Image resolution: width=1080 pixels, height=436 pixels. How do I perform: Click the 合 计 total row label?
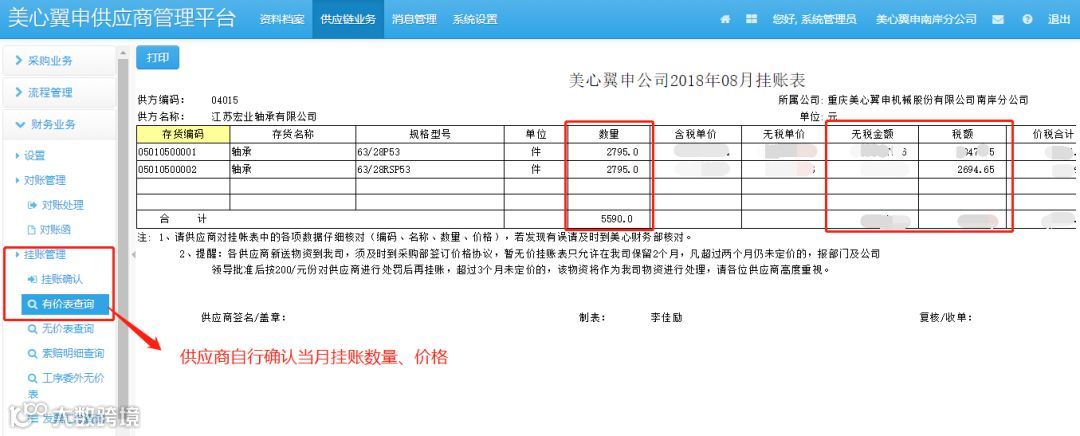(x=183, y=220)
